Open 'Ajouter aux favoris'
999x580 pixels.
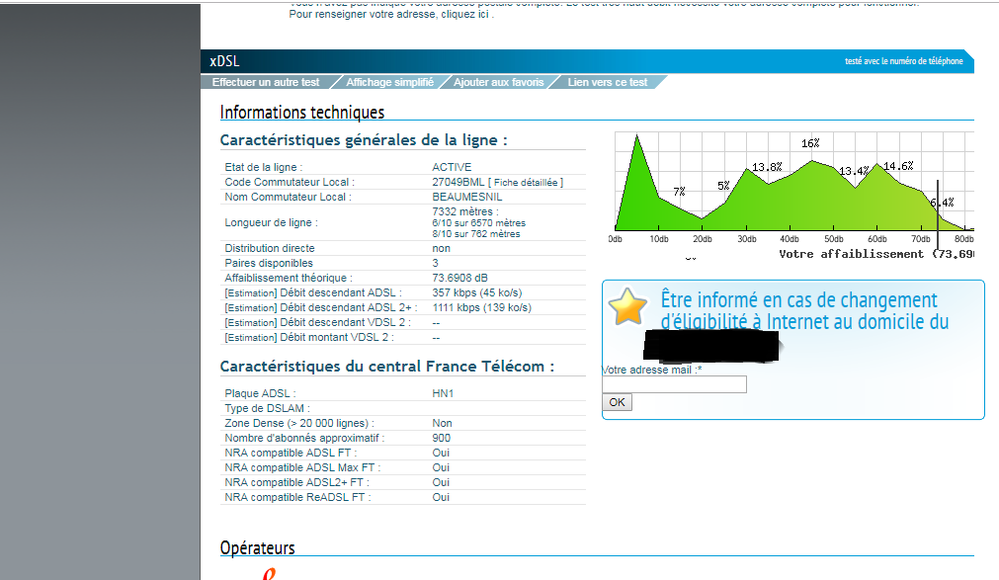498,82
